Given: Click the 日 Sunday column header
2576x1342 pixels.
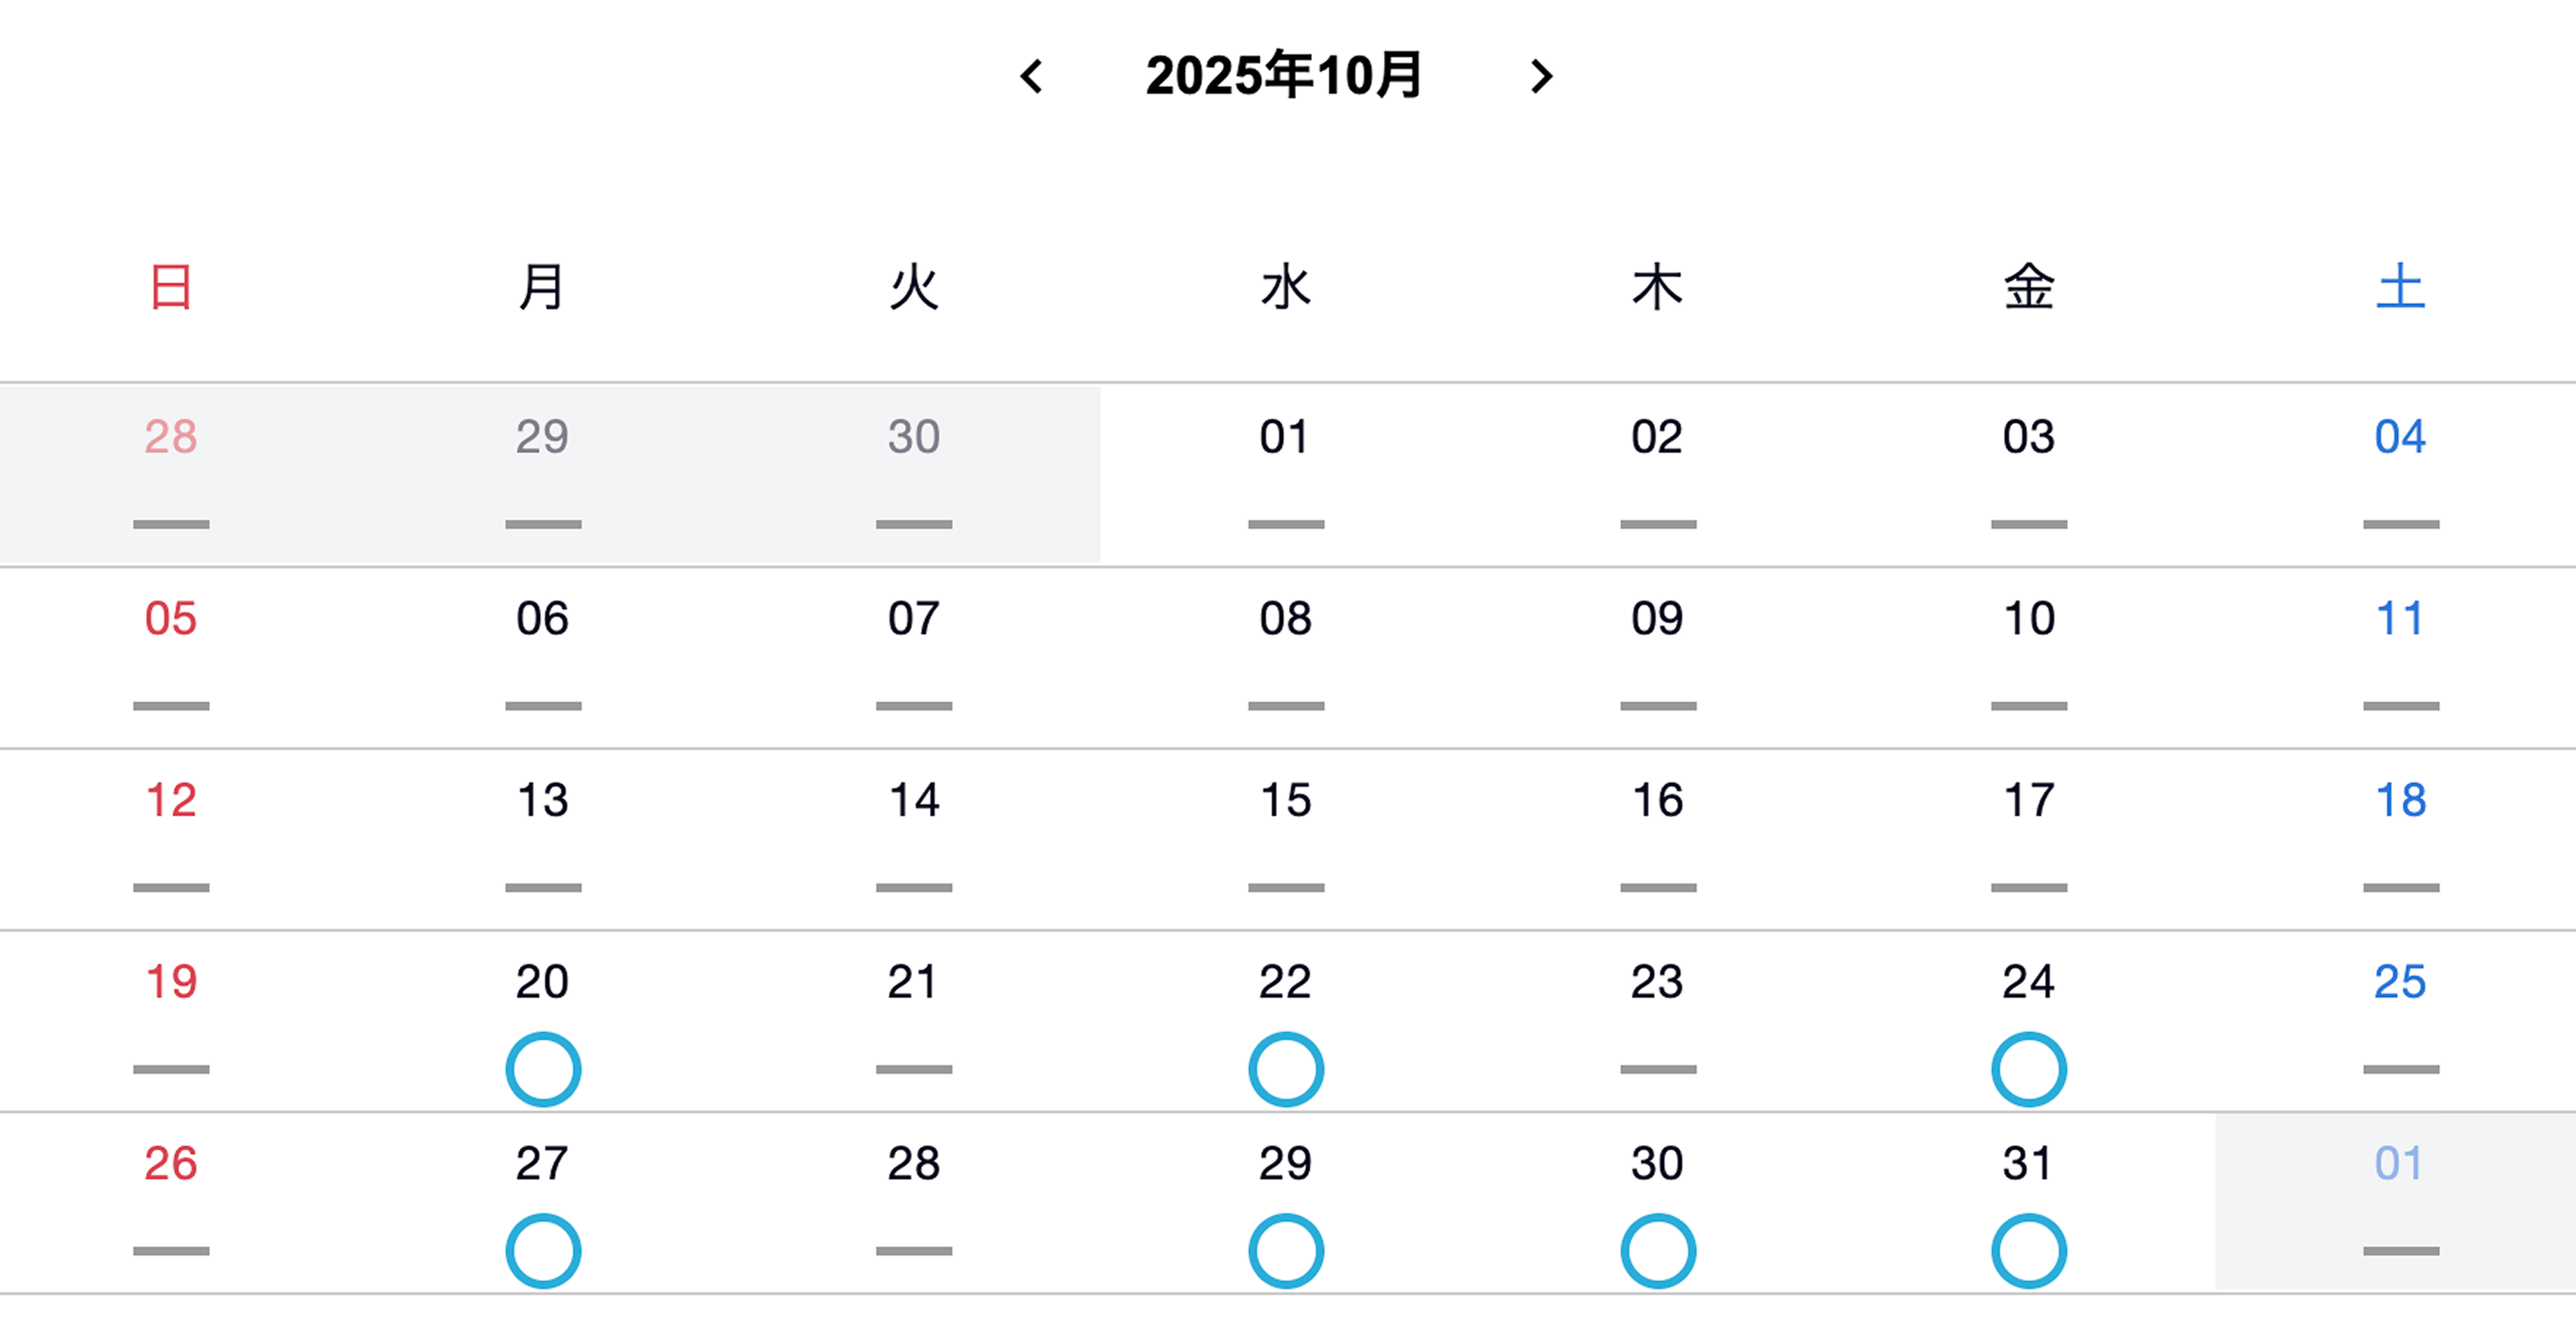Looking at the screenshot, I should (x=171, y=288).
